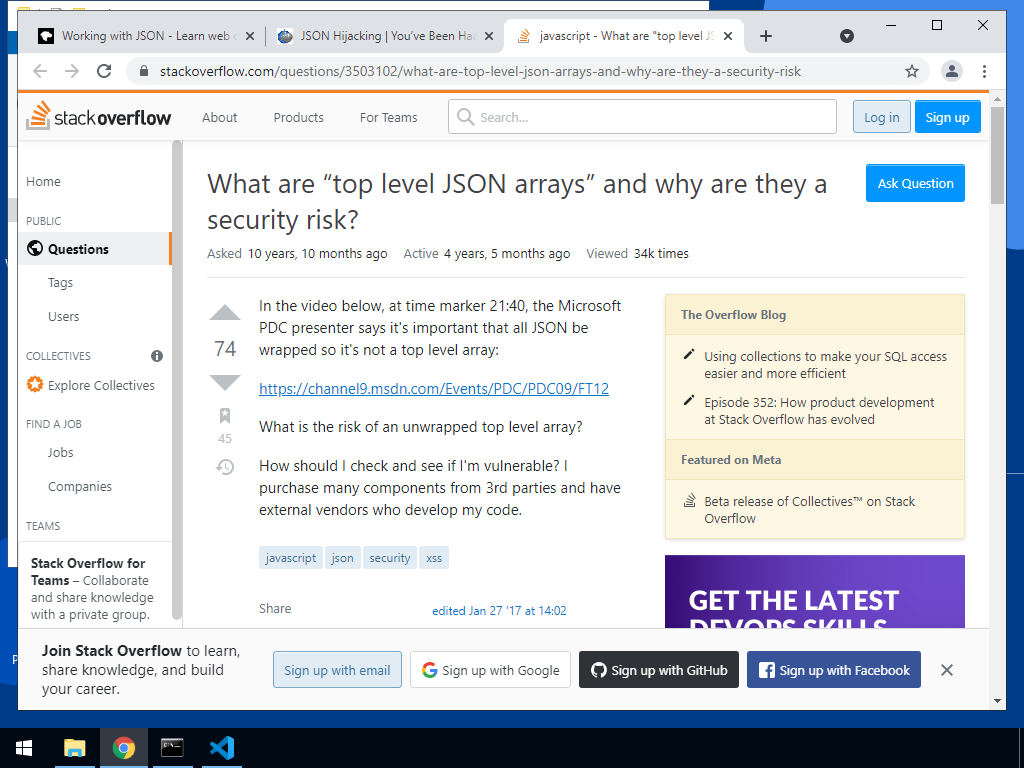Image resolution: width=1024 pixels, height=768 pixels.
Task: Click the Log in button
Action: pyautogui.click(x=882, y=117)
